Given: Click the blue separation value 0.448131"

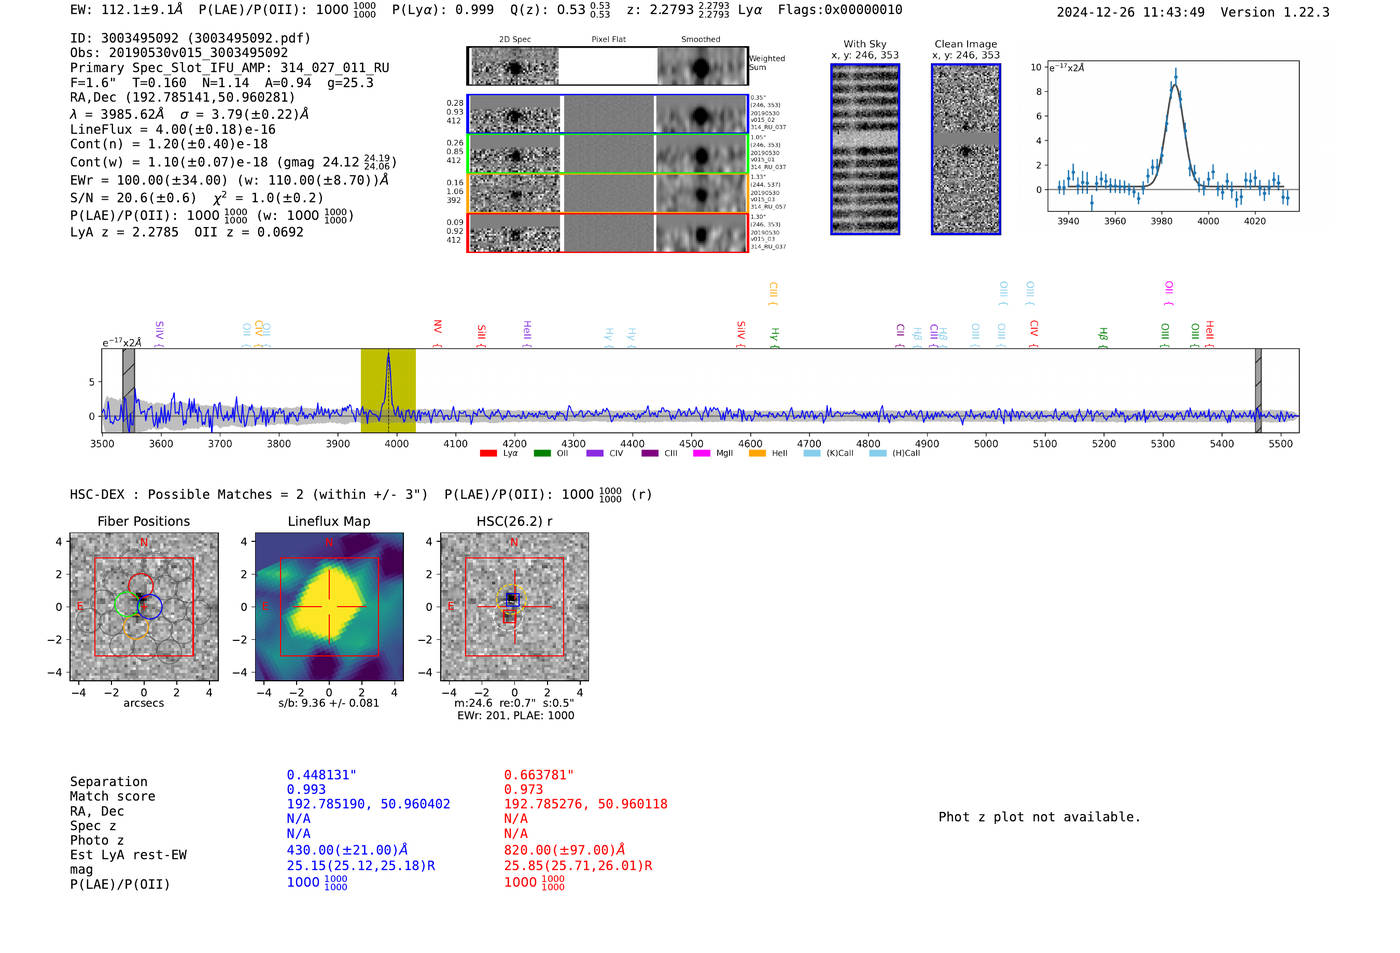Looking at the screenshot, I should [322, 775].
